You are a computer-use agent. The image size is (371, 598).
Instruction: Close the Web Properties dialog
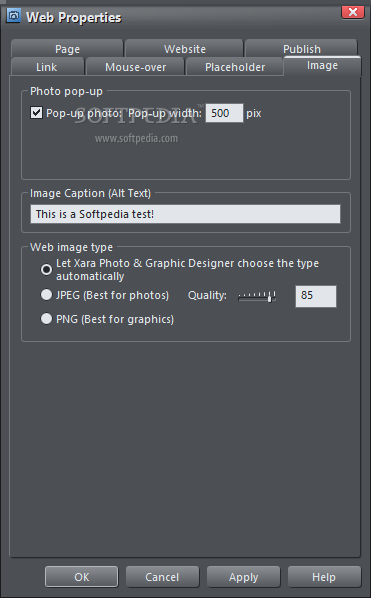click(x=353, y=12)
